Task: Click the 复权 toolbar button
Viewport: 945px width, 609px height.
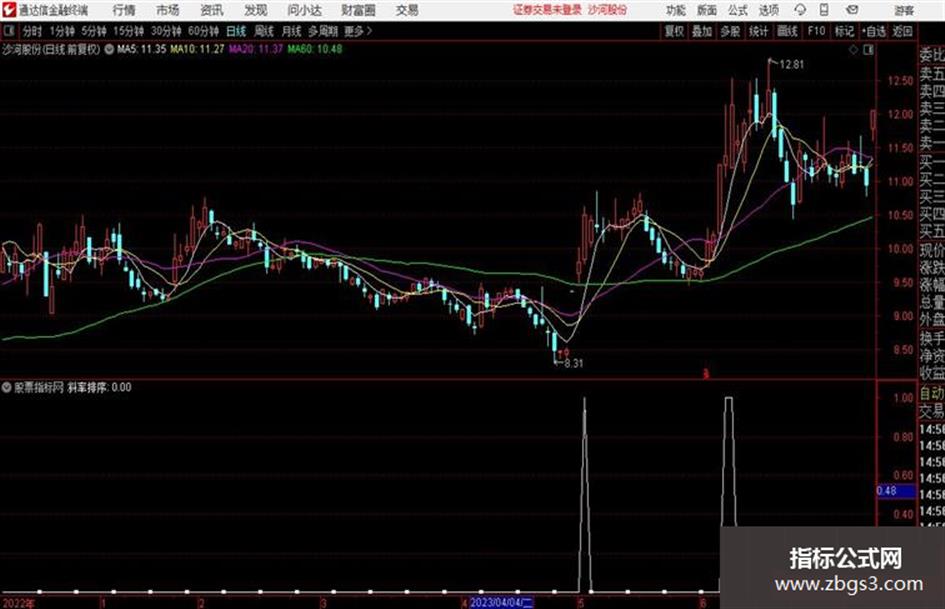Action: tap(674, 31)
